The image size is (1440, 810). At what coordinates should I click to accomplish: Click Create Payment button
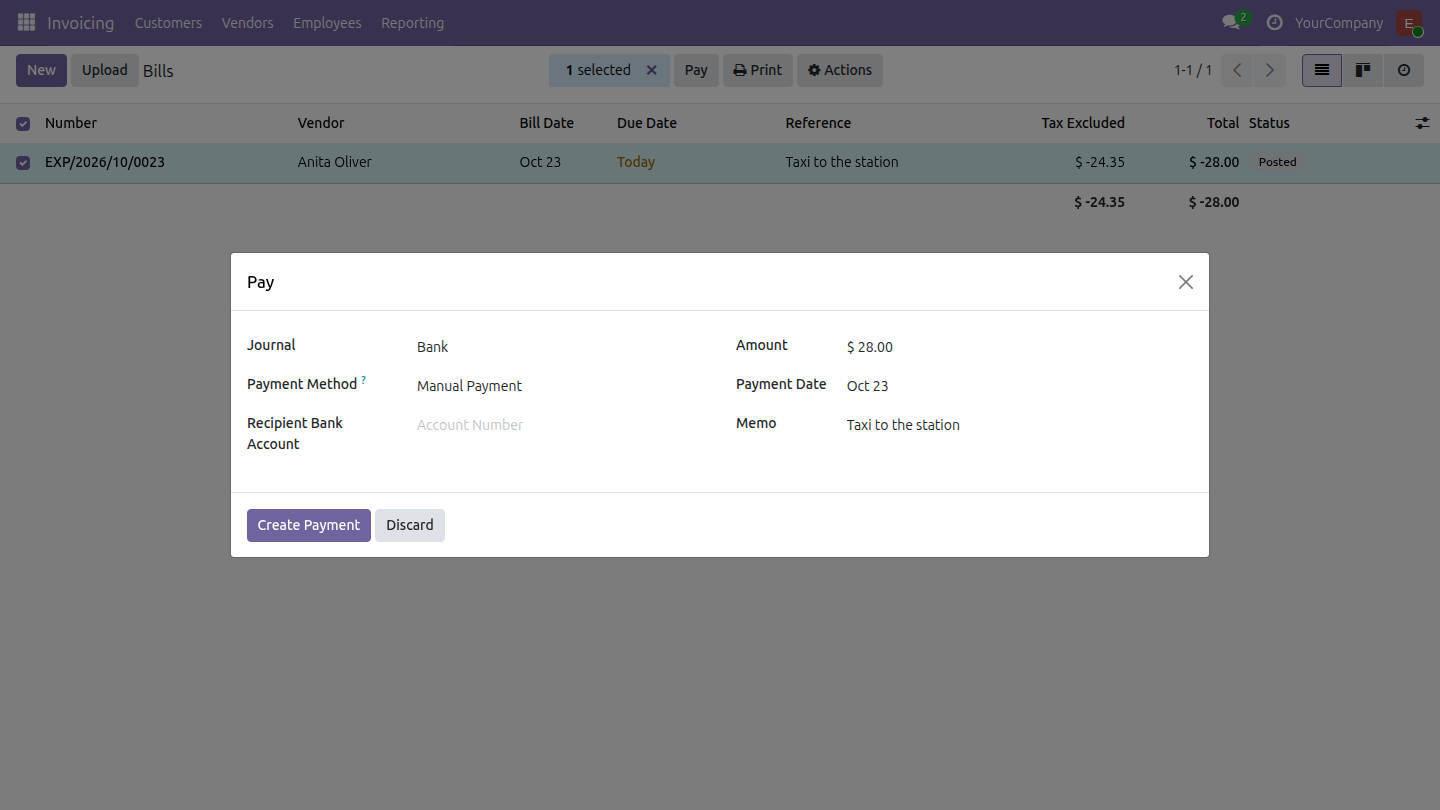click(x=309, y=525)
